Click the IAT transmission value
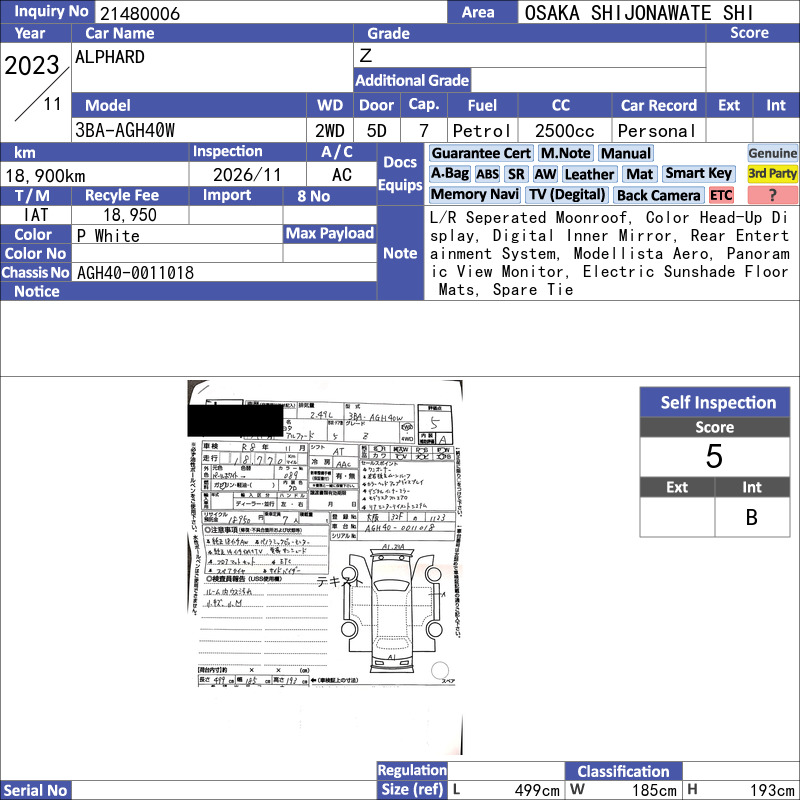The width and height of the screenshot is (800, 800). coord(36,215)
